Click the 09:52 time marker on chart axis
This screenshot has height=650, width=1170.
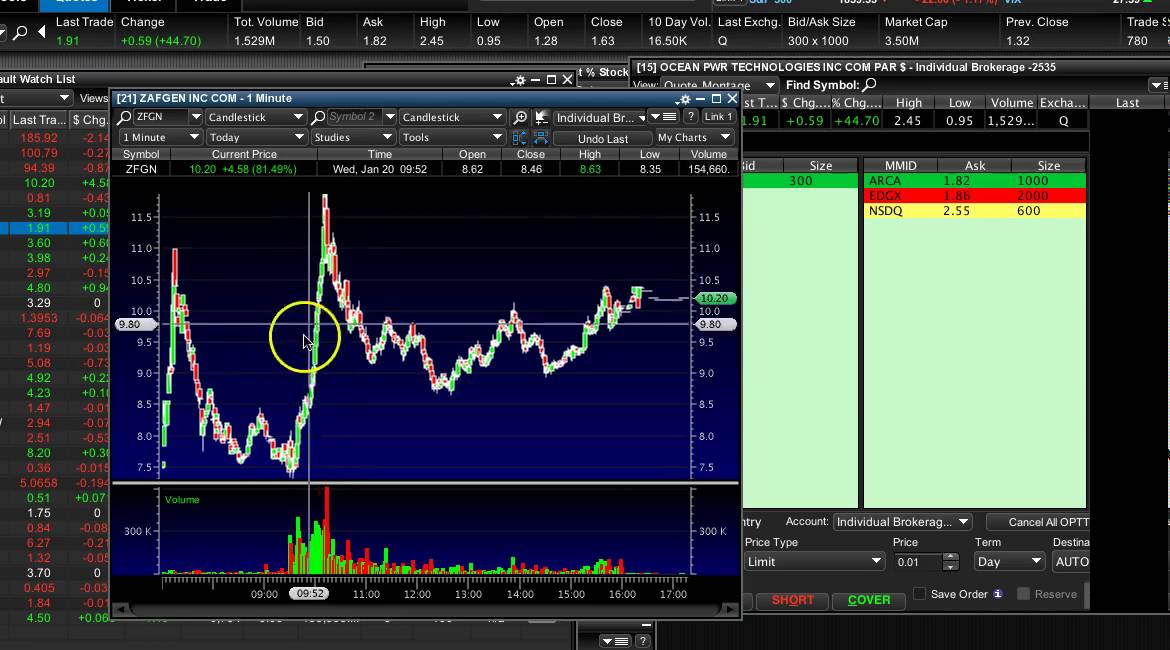tap(310, 593)
